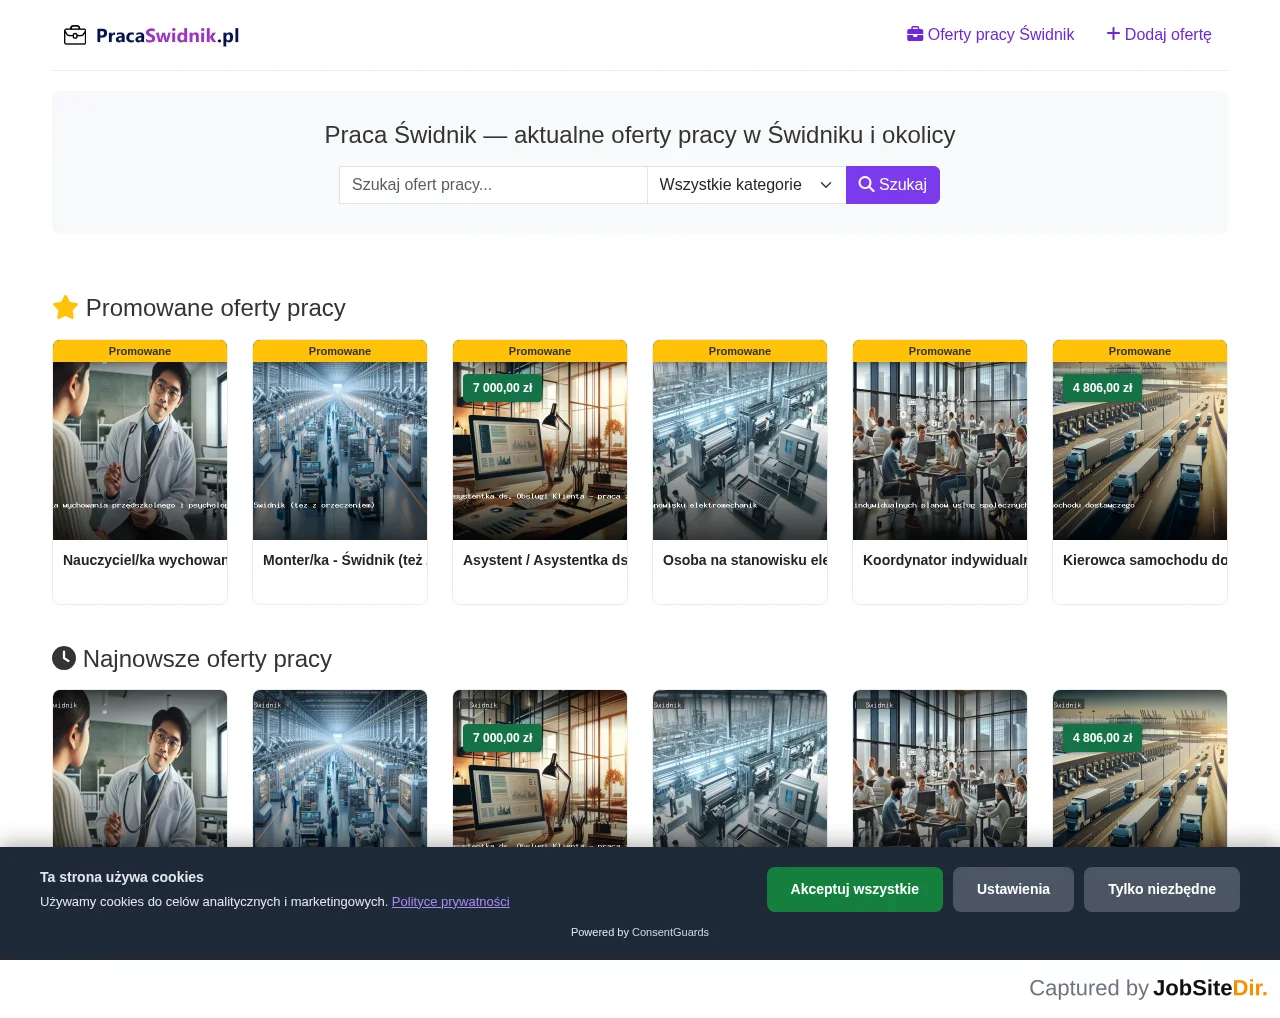
Task: Click Promowane label on Kierowca samochodu card
Action: coord(1140,351)
